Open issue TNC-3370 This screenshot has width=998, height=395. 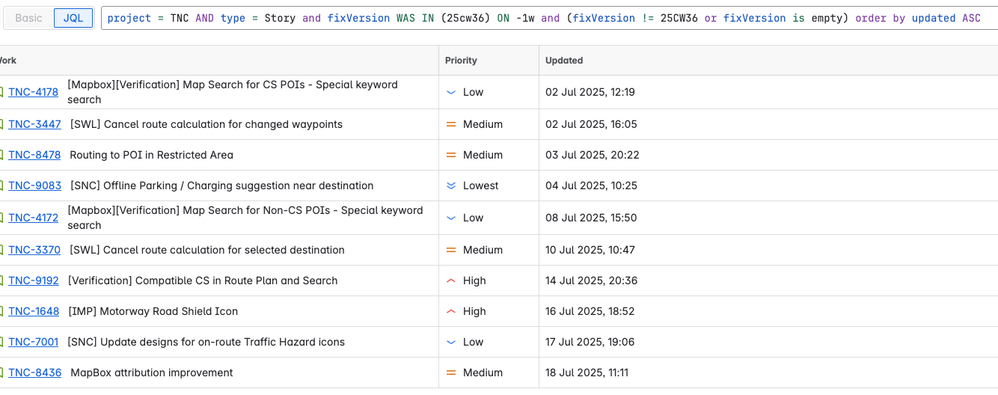[34, 250]
